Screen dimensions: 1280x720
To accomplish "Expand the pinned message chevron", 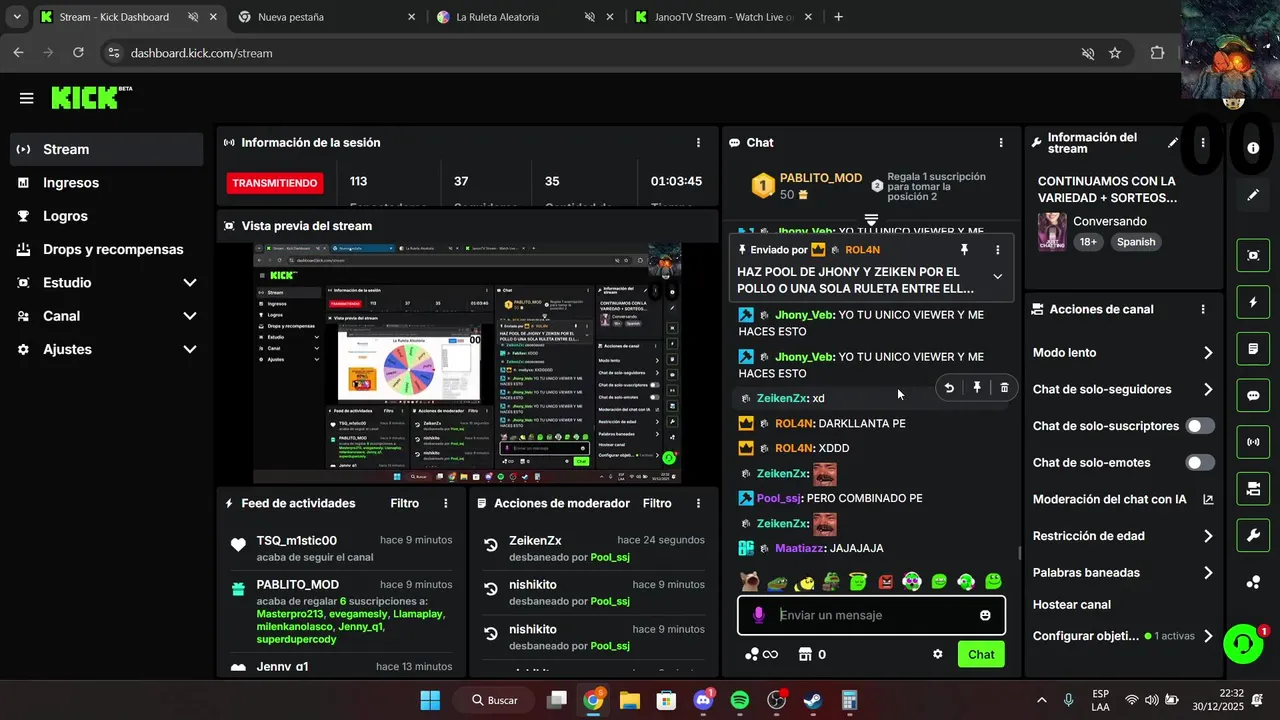I will [x=997, y=276].
